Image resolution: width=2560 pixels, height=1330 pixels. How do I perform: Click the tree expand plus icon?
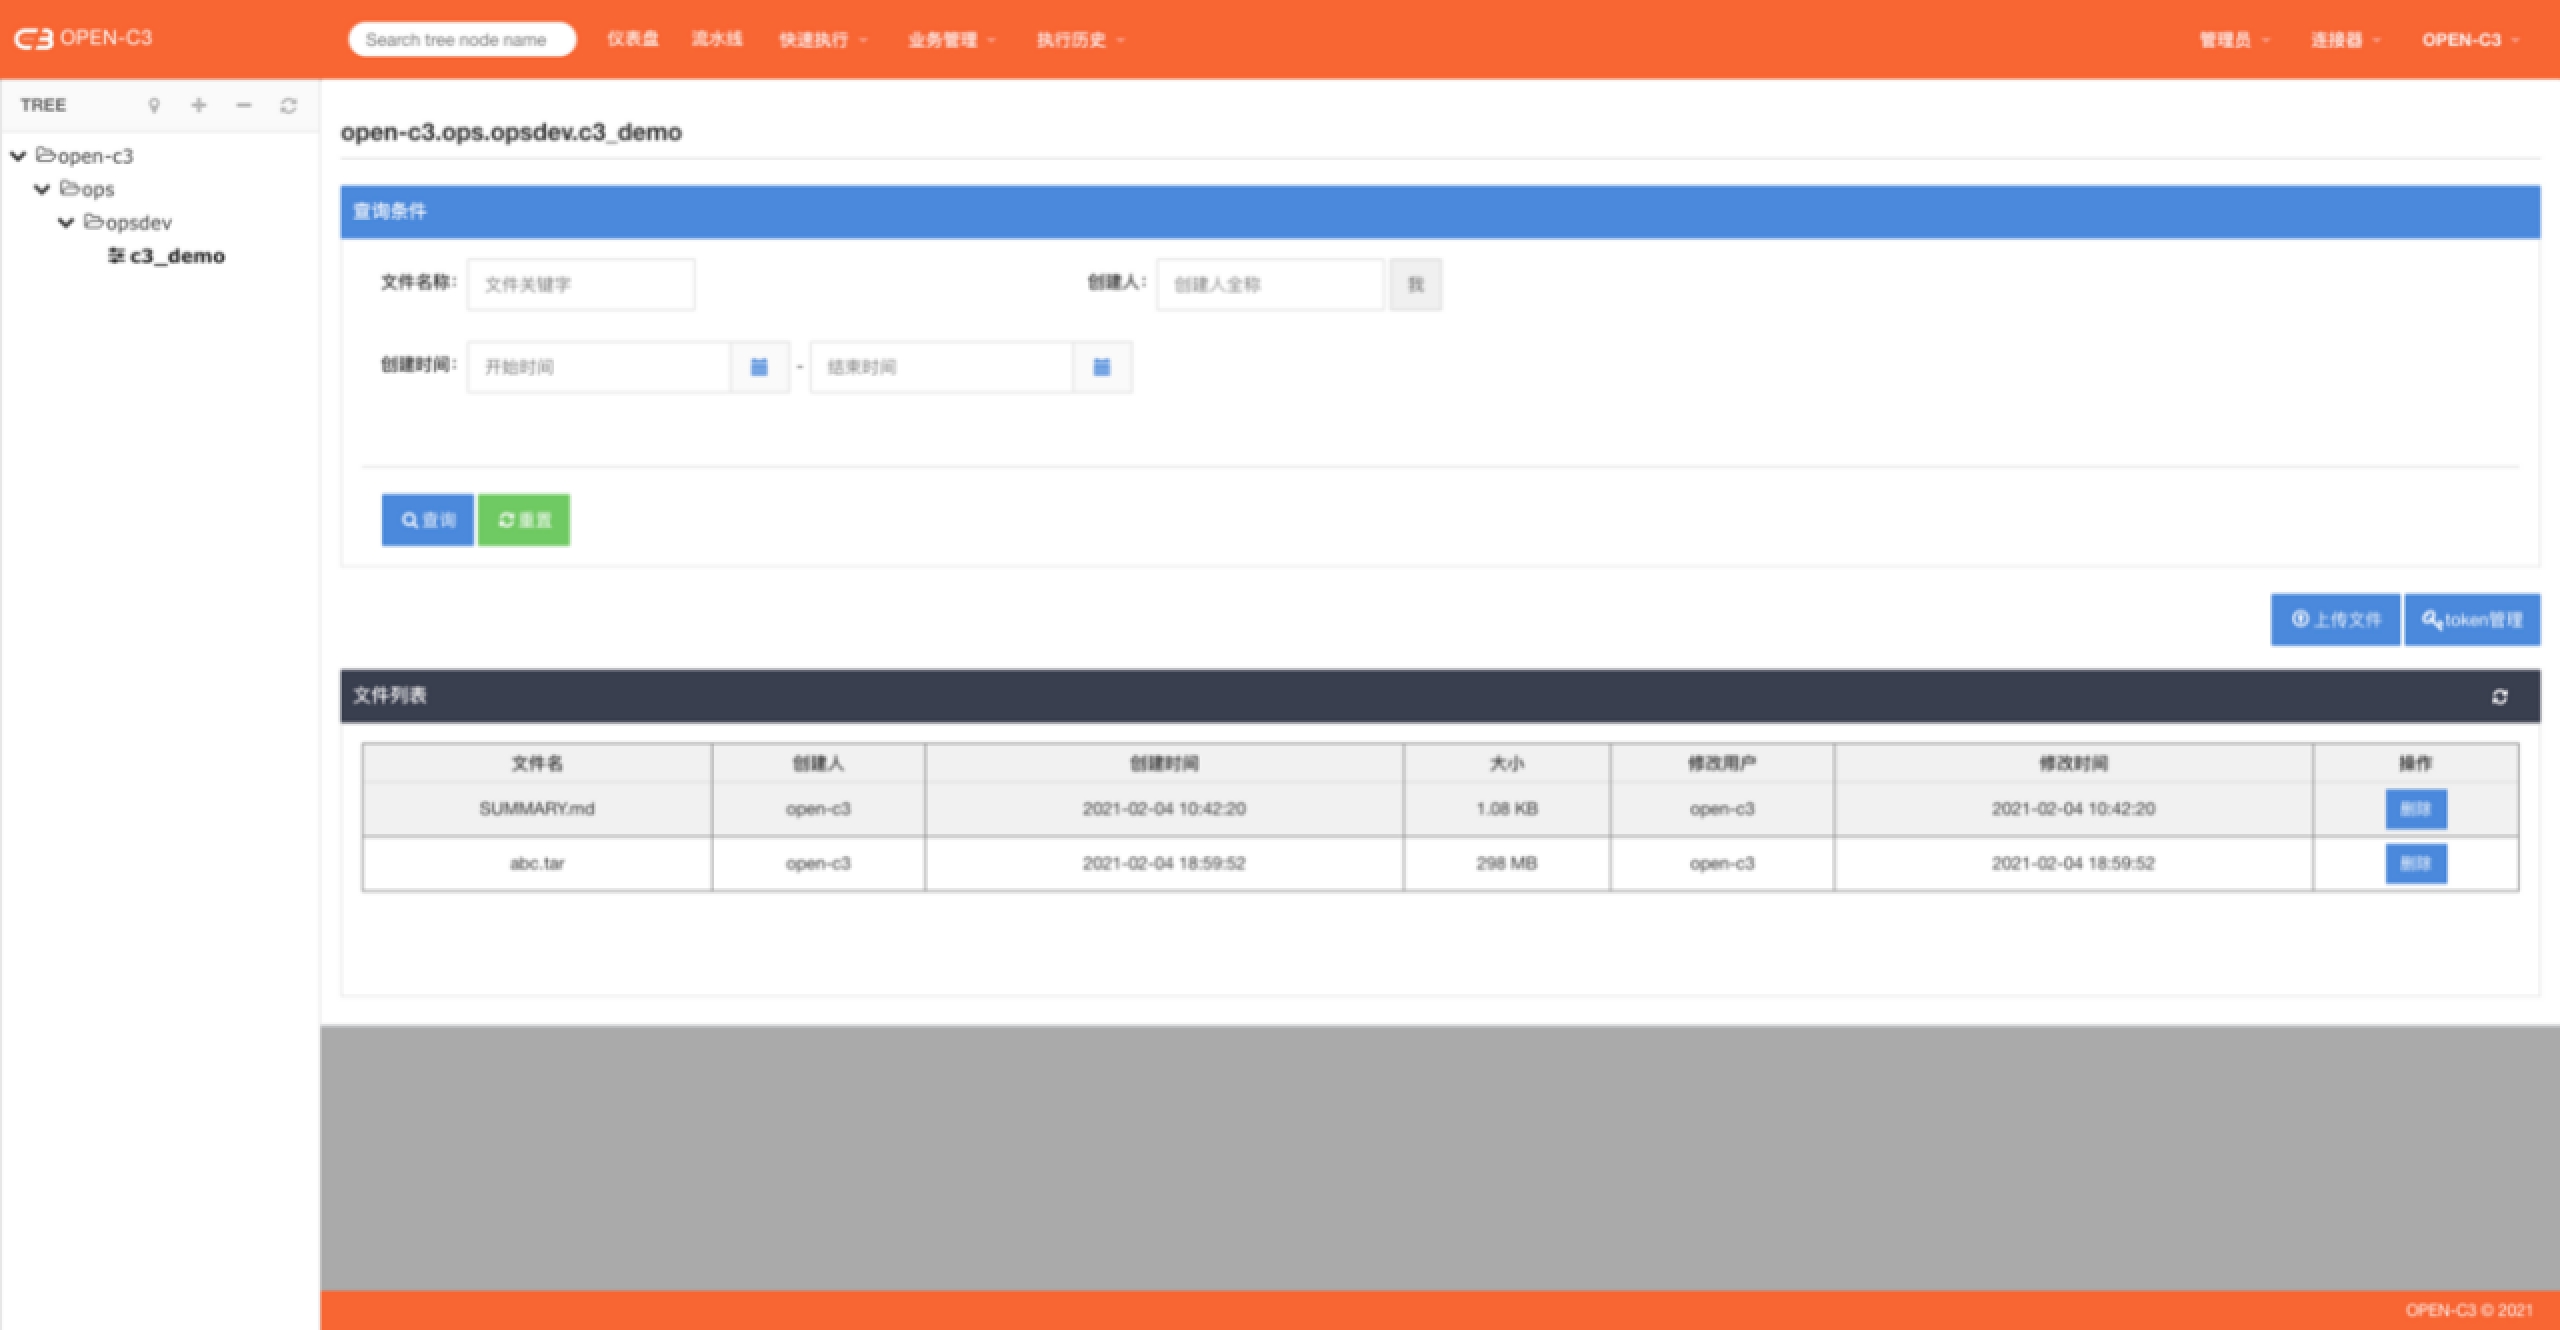coord(199,105)
